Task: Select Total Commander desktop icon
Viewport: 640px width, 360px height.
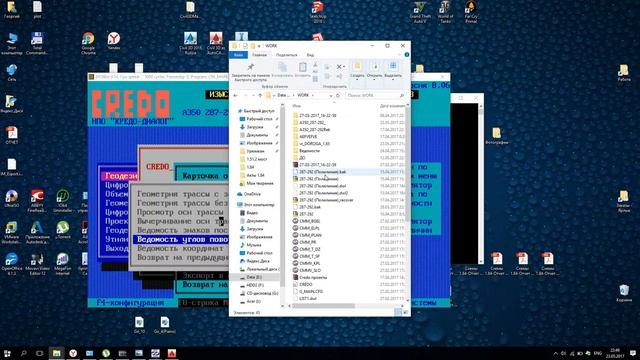Action: [x=37, y=44]
